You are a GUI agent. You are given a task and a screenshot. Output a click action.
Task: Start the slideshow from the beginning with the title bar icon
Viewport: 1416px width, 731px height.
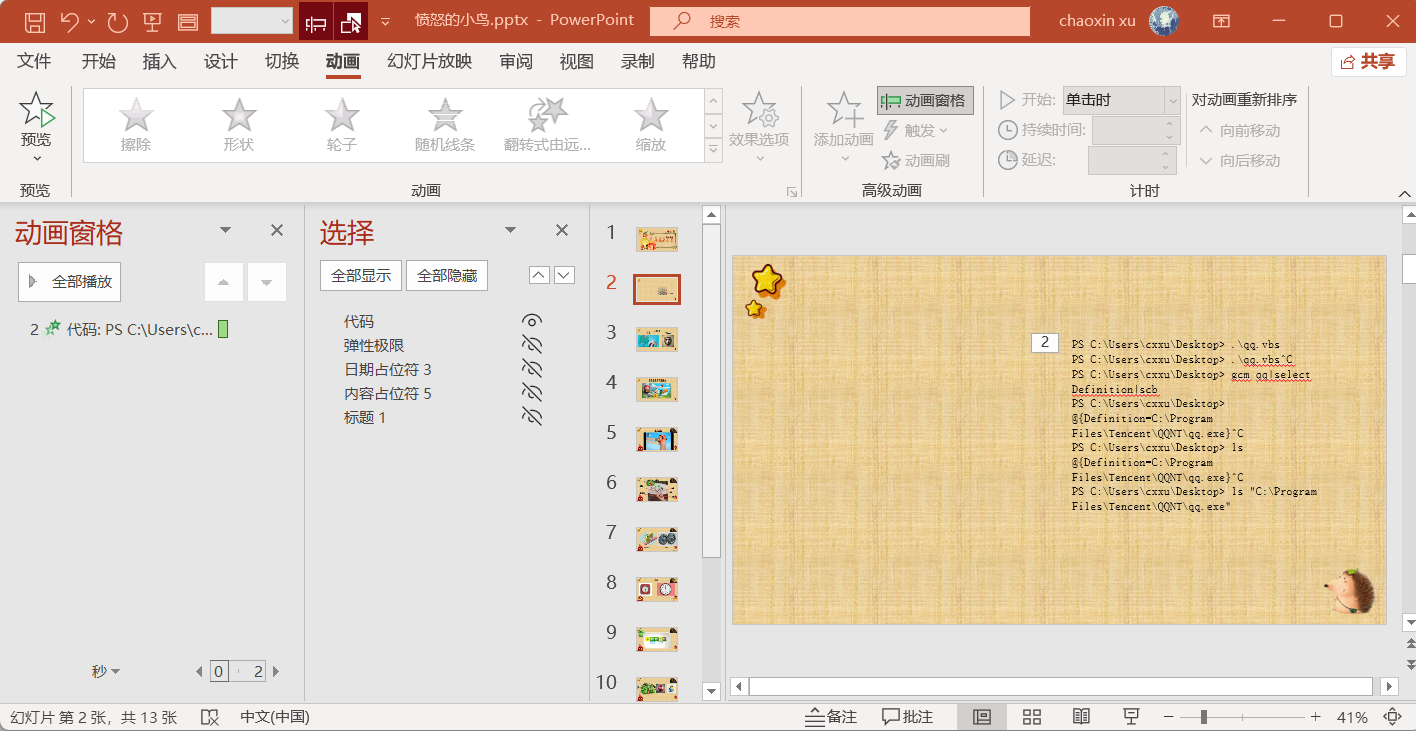pos(152,21)
